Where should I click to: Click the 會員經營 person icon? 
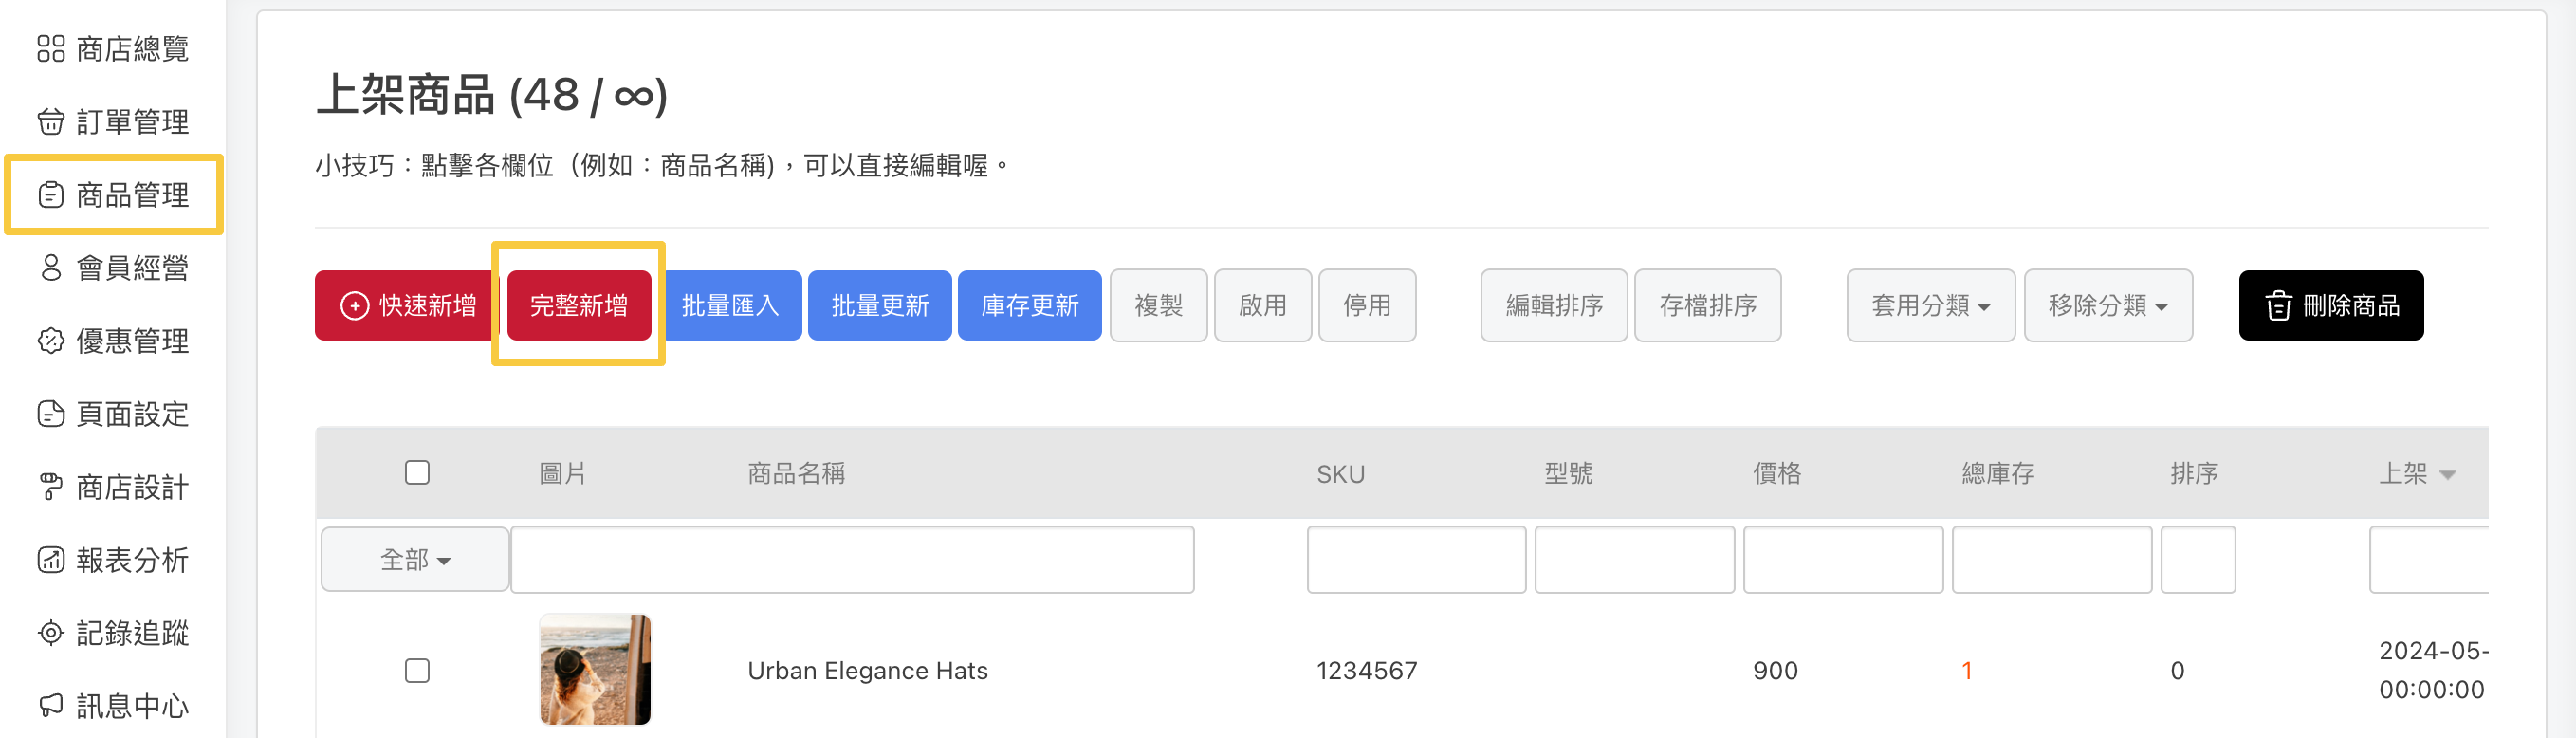tap(51, 268)
